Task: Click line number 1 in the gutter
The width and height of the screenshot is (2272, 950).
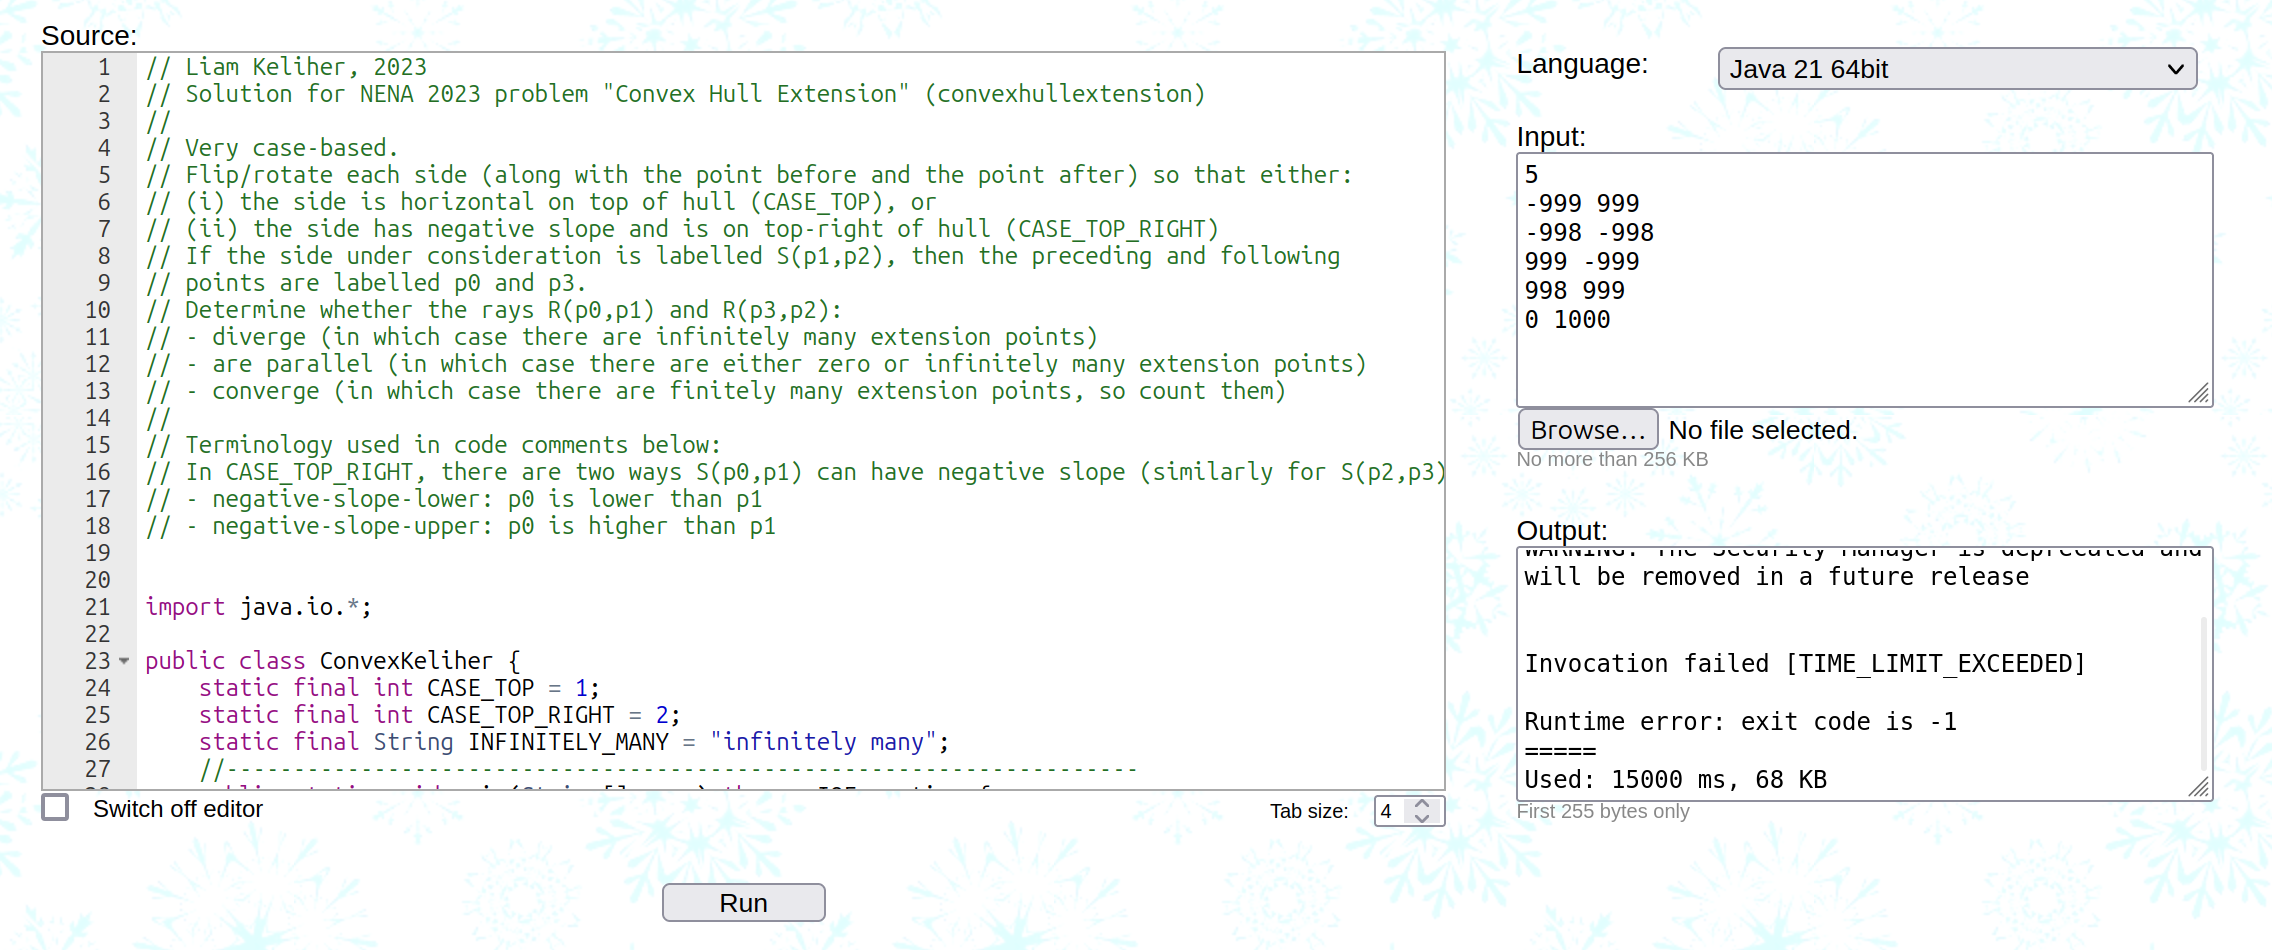Action: [x=104, y=67]
